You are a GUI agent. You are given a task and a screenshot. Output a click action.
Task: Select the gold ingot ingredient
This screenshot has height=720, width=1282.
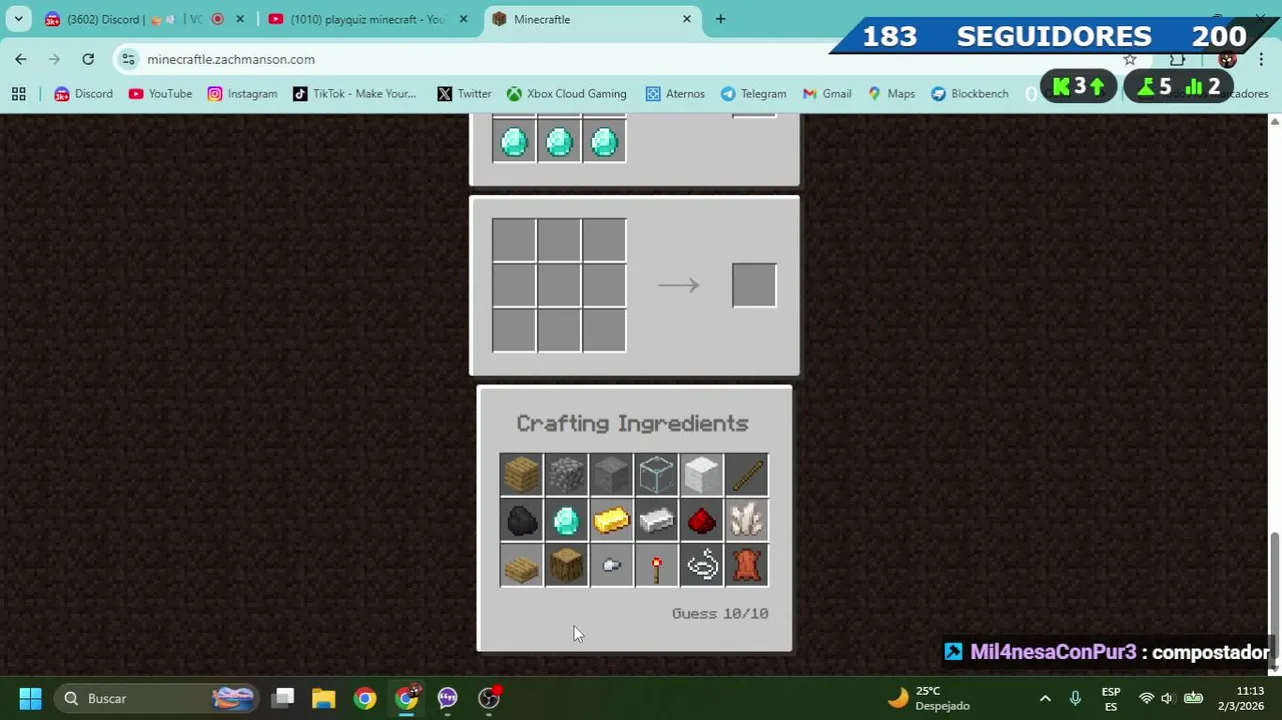point(611,520)
